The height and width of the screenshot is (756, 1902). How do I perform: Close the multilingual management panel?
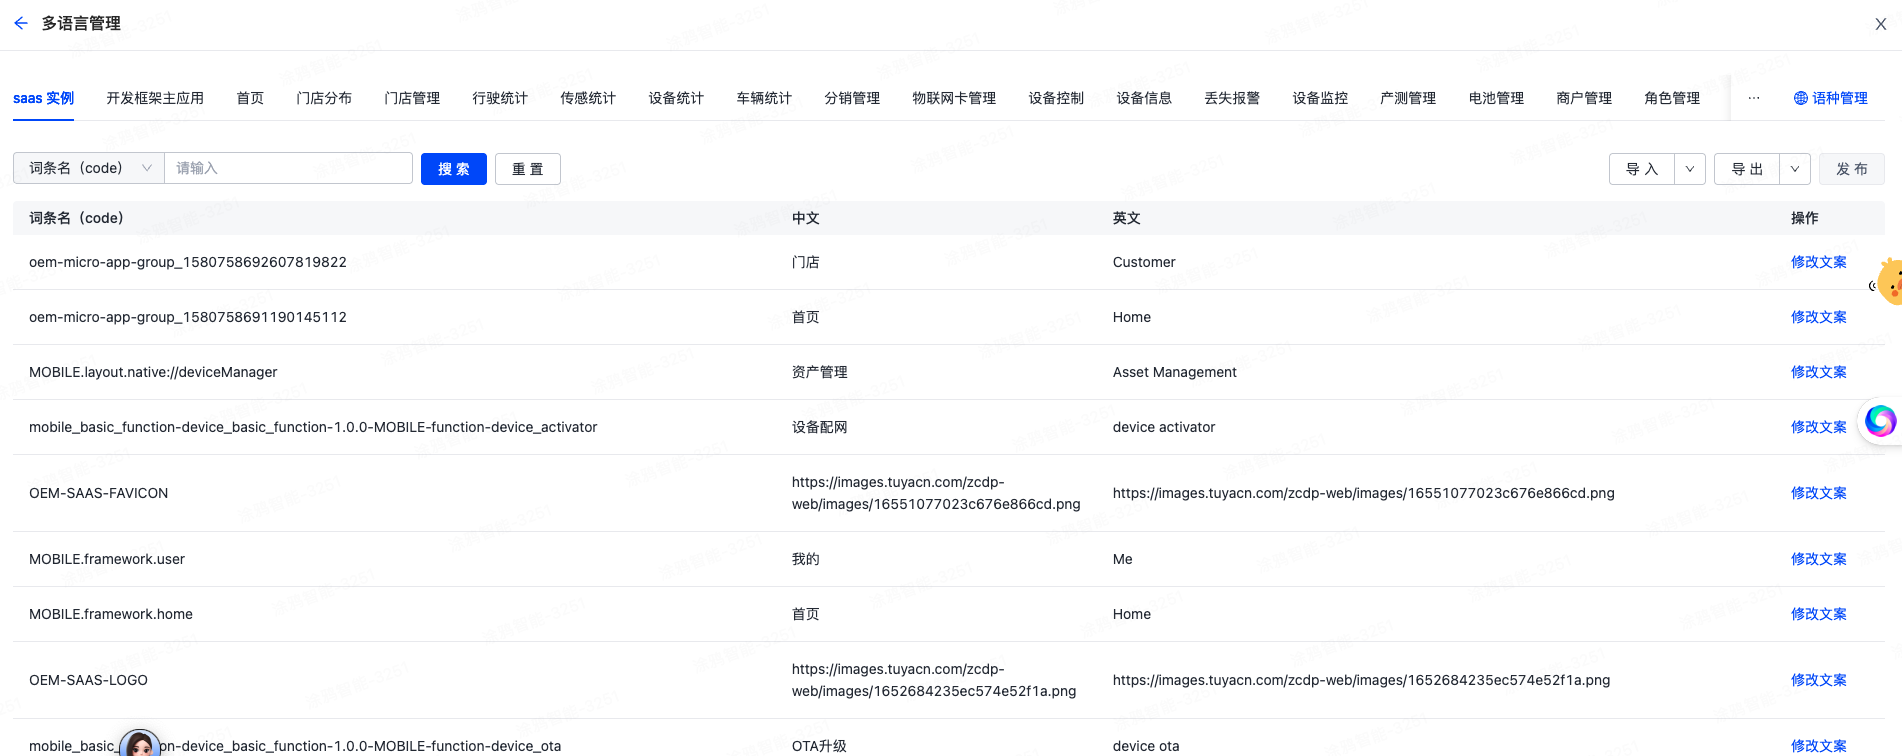1880,24
